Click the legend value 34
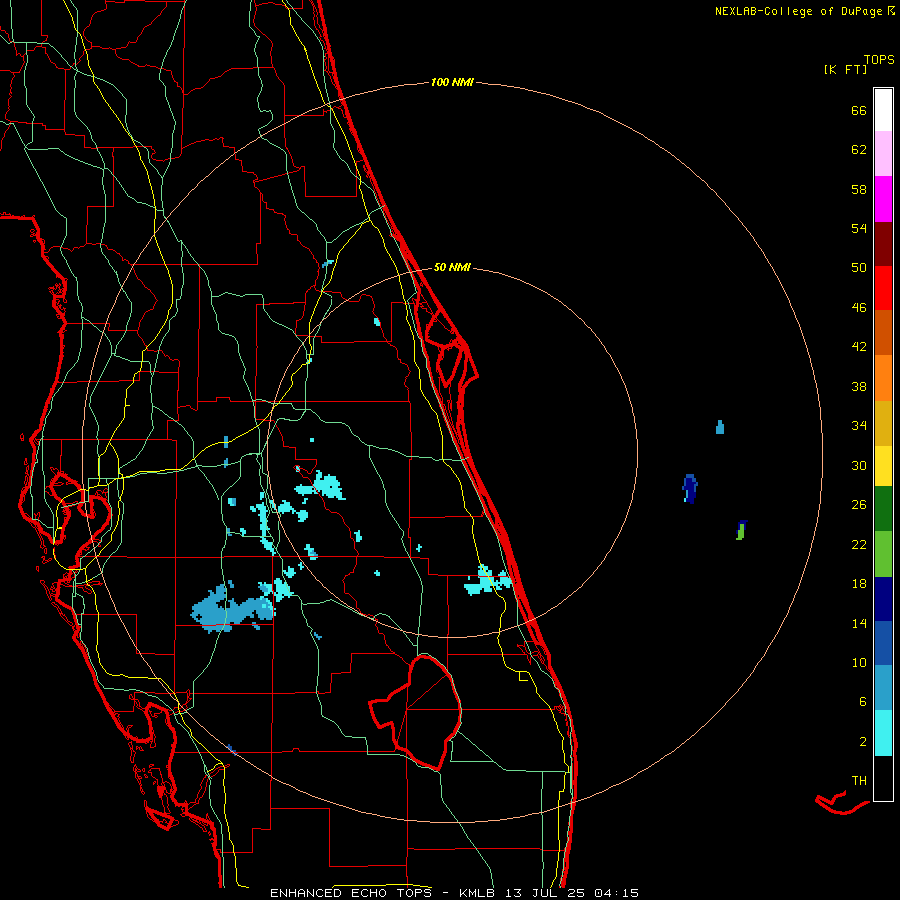900x900 pixels. click(x=859, y=426)
